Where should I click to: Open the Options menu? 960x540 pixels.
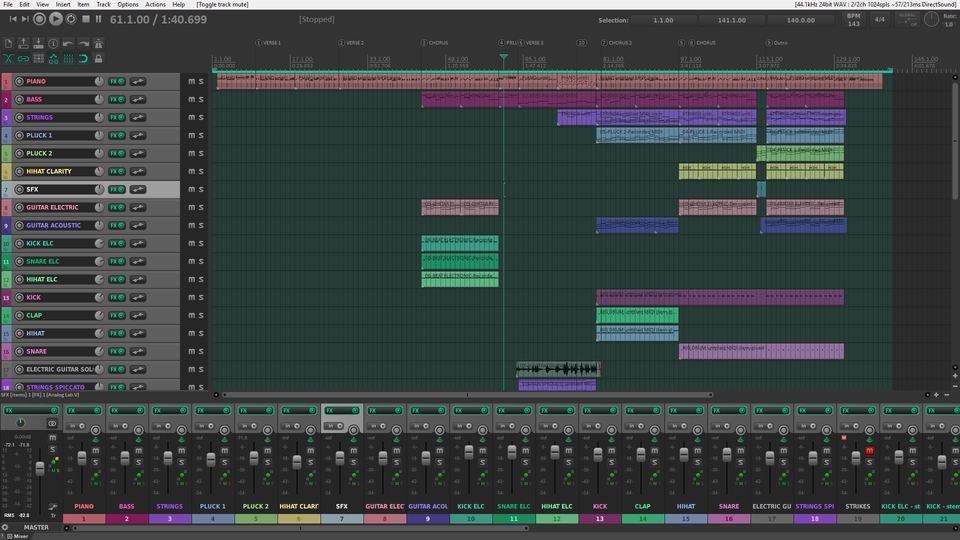(128, 4)
